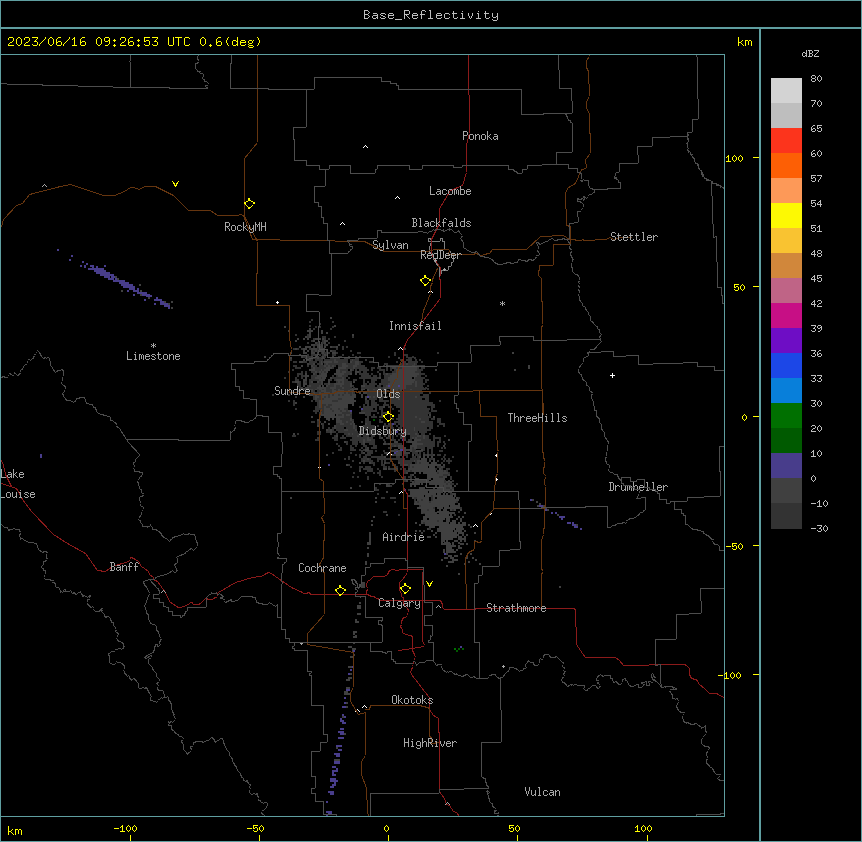The width and height of the screenshot is (862, 842).
Task: Choose the dark green 10-20 dBZ swatch
Action: point(786,440)
